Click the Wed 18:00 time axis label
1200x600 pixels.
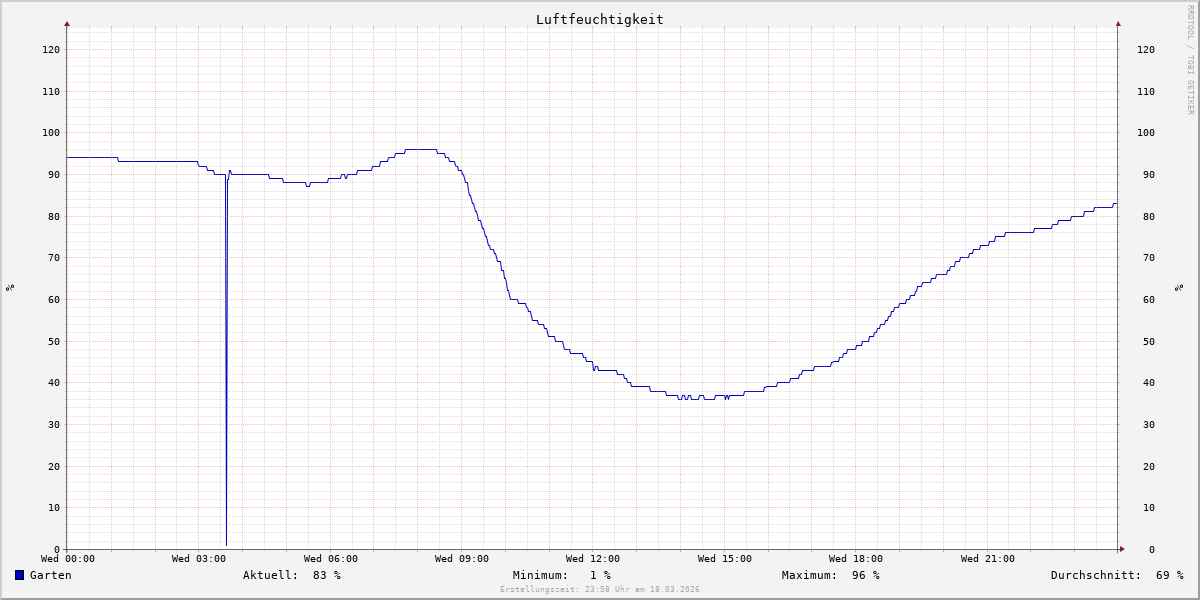pos(856,559)
